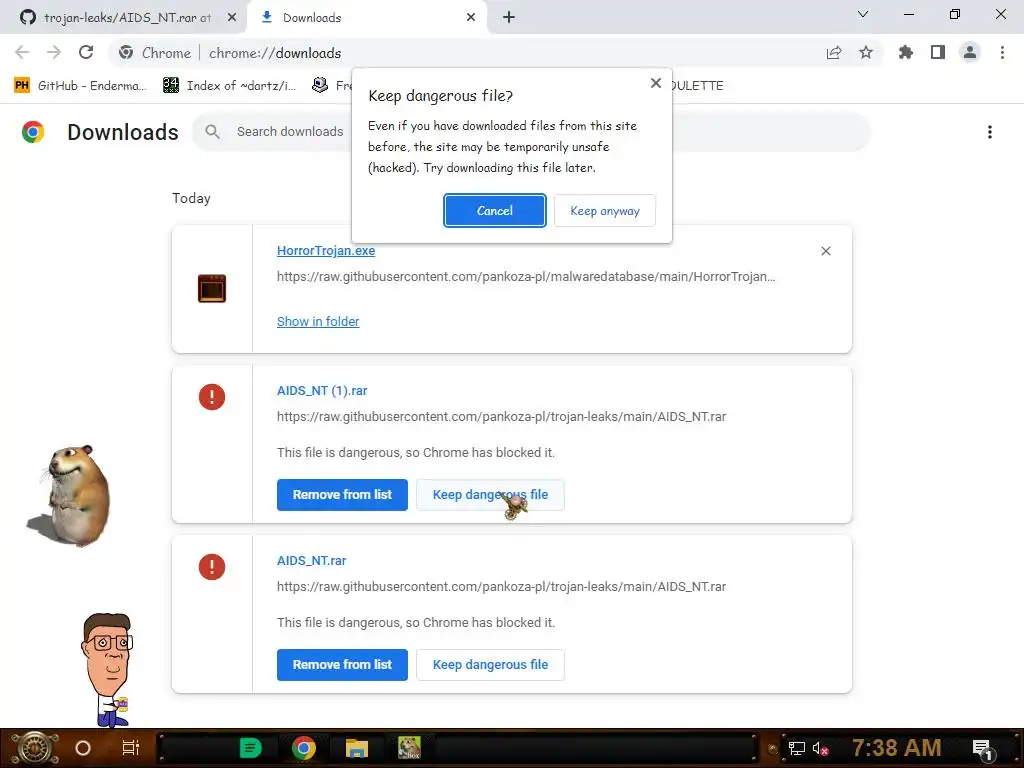Click the HorrorTrojan.exe file icon

tap(212, 289)
